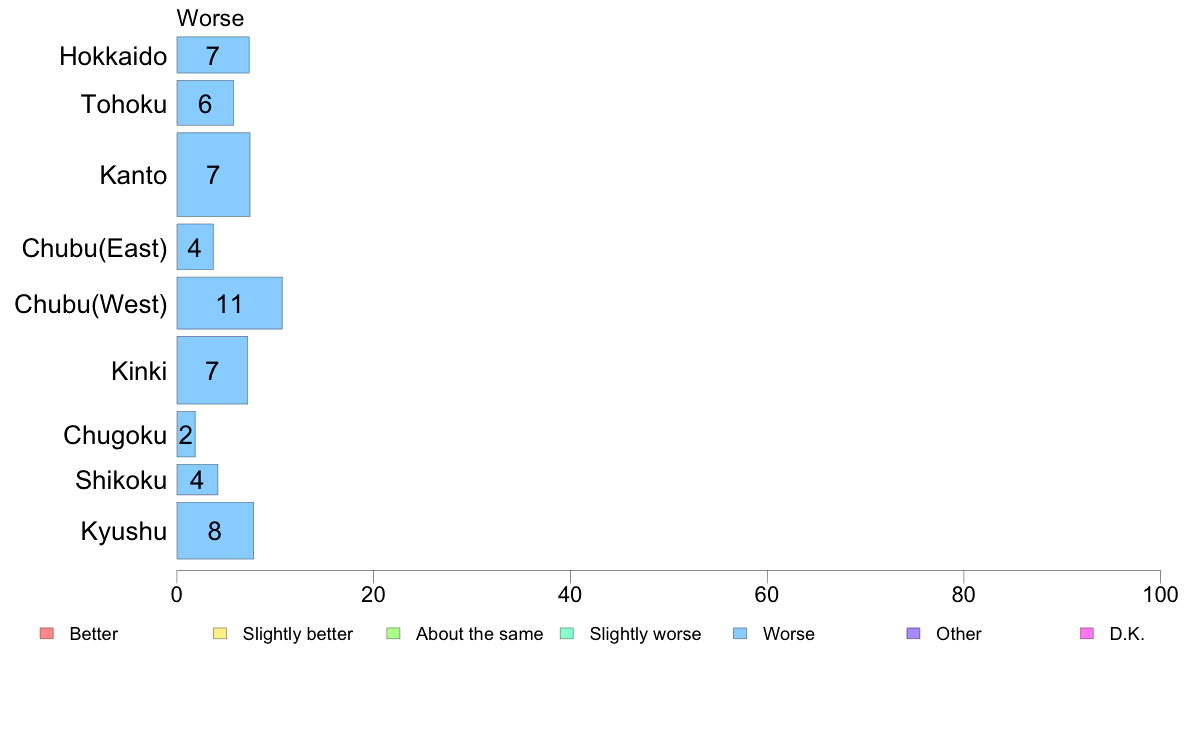Click the Chubu(West) region label

pyautogui.click(x=91, y=304)
